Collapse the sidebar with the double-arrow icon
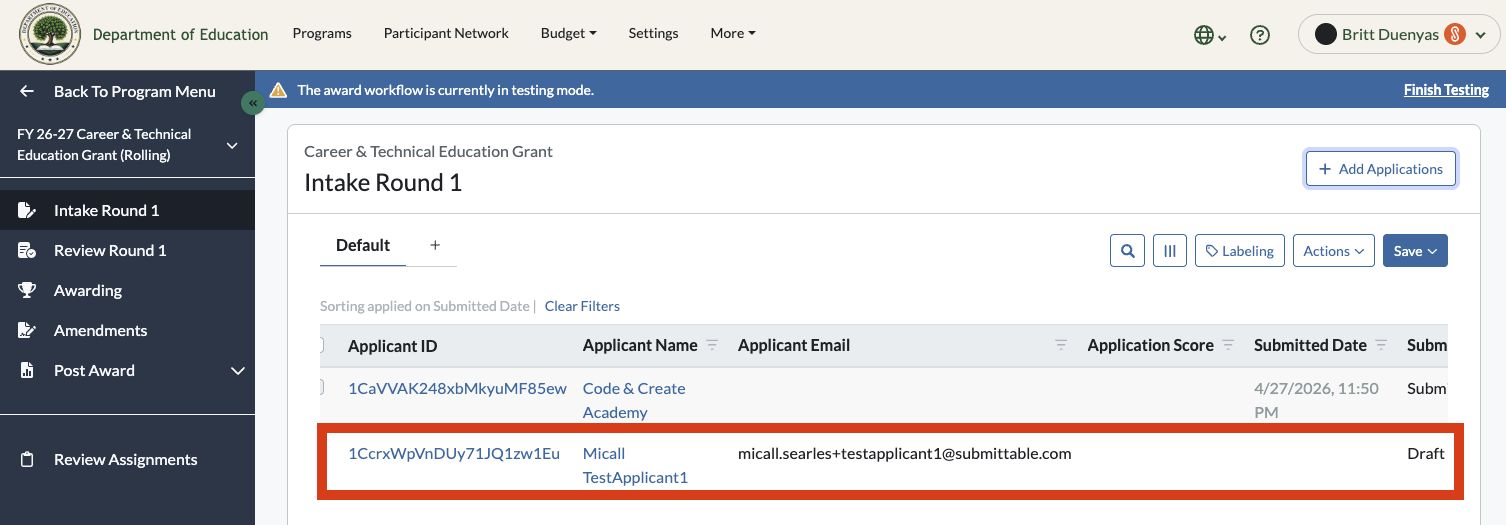This screenshot has width=1506, height=525. tap(253, 103)
